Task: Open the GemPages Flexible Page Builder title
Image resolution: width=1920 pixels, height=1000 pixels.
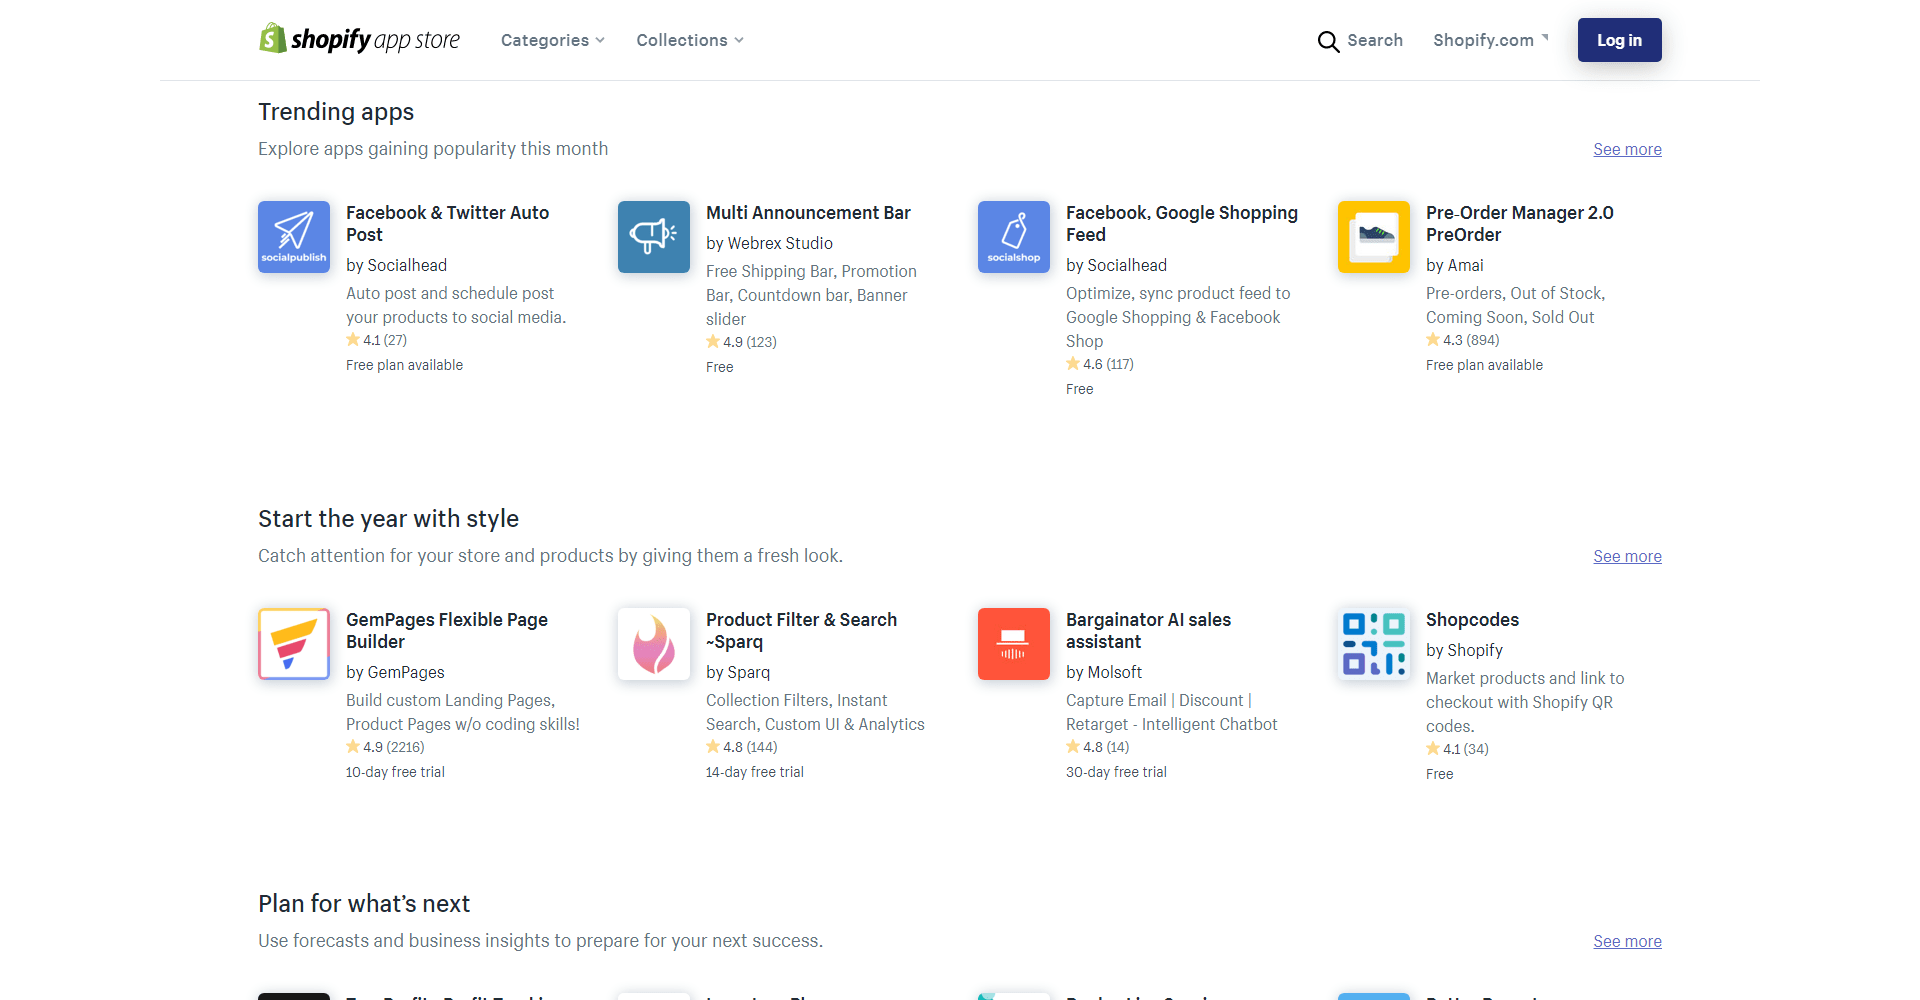Action: [447, 630]
